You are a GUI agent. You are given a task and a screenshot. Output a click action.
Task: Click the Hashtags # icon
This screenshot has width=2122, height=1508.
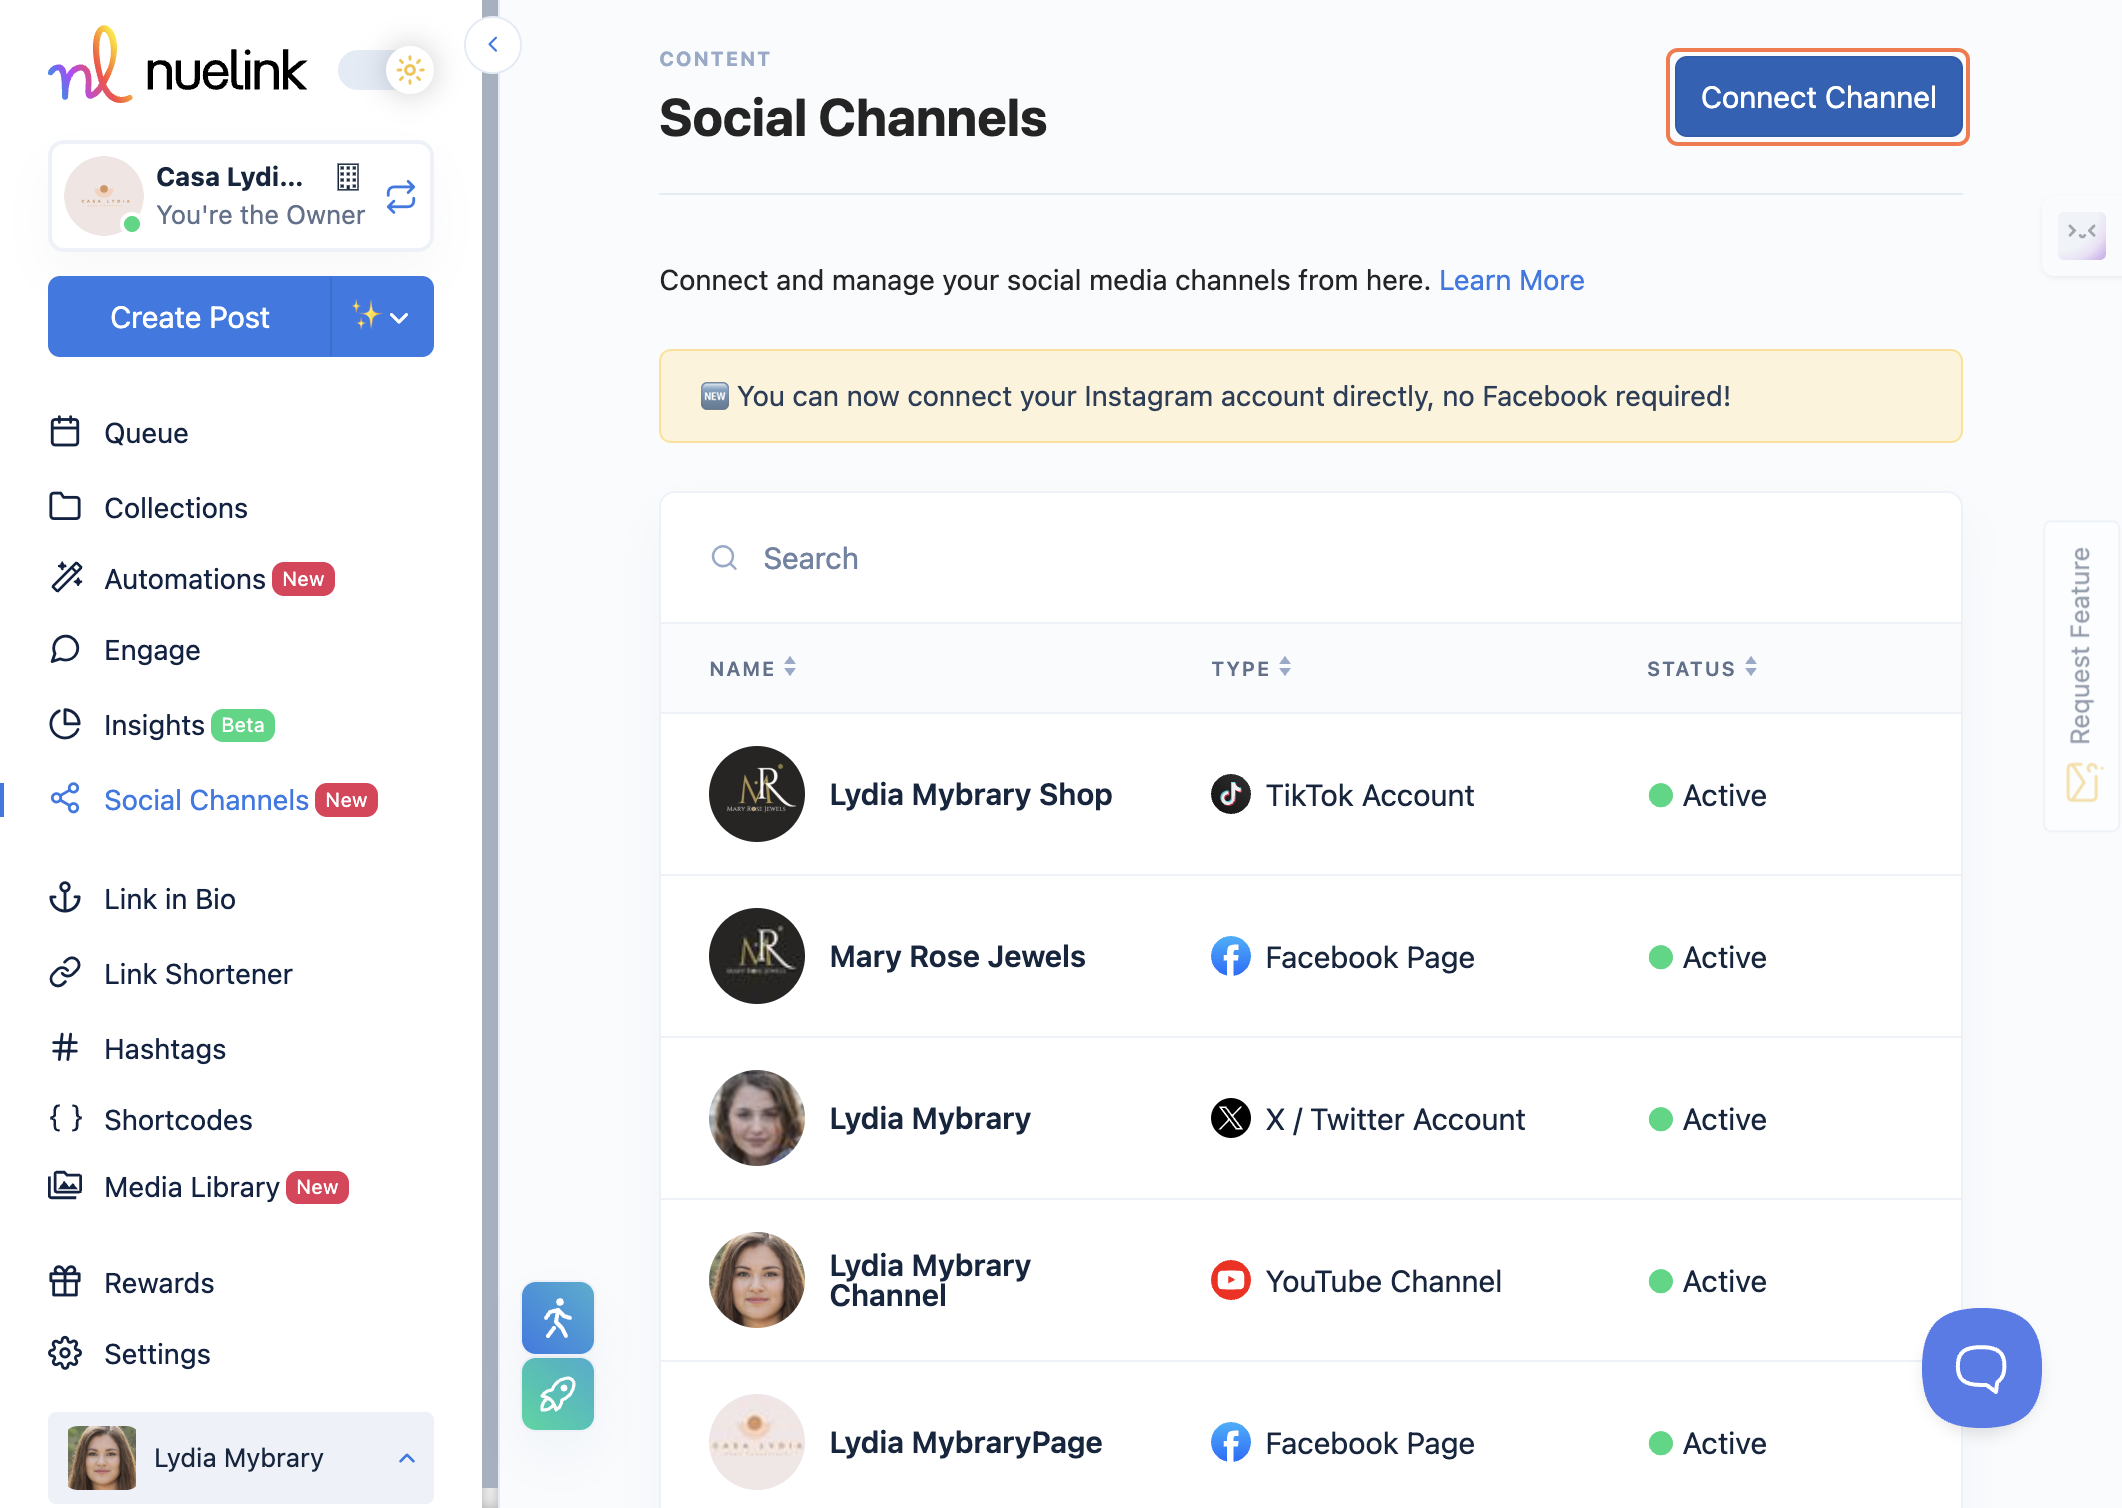[65, 1047]
